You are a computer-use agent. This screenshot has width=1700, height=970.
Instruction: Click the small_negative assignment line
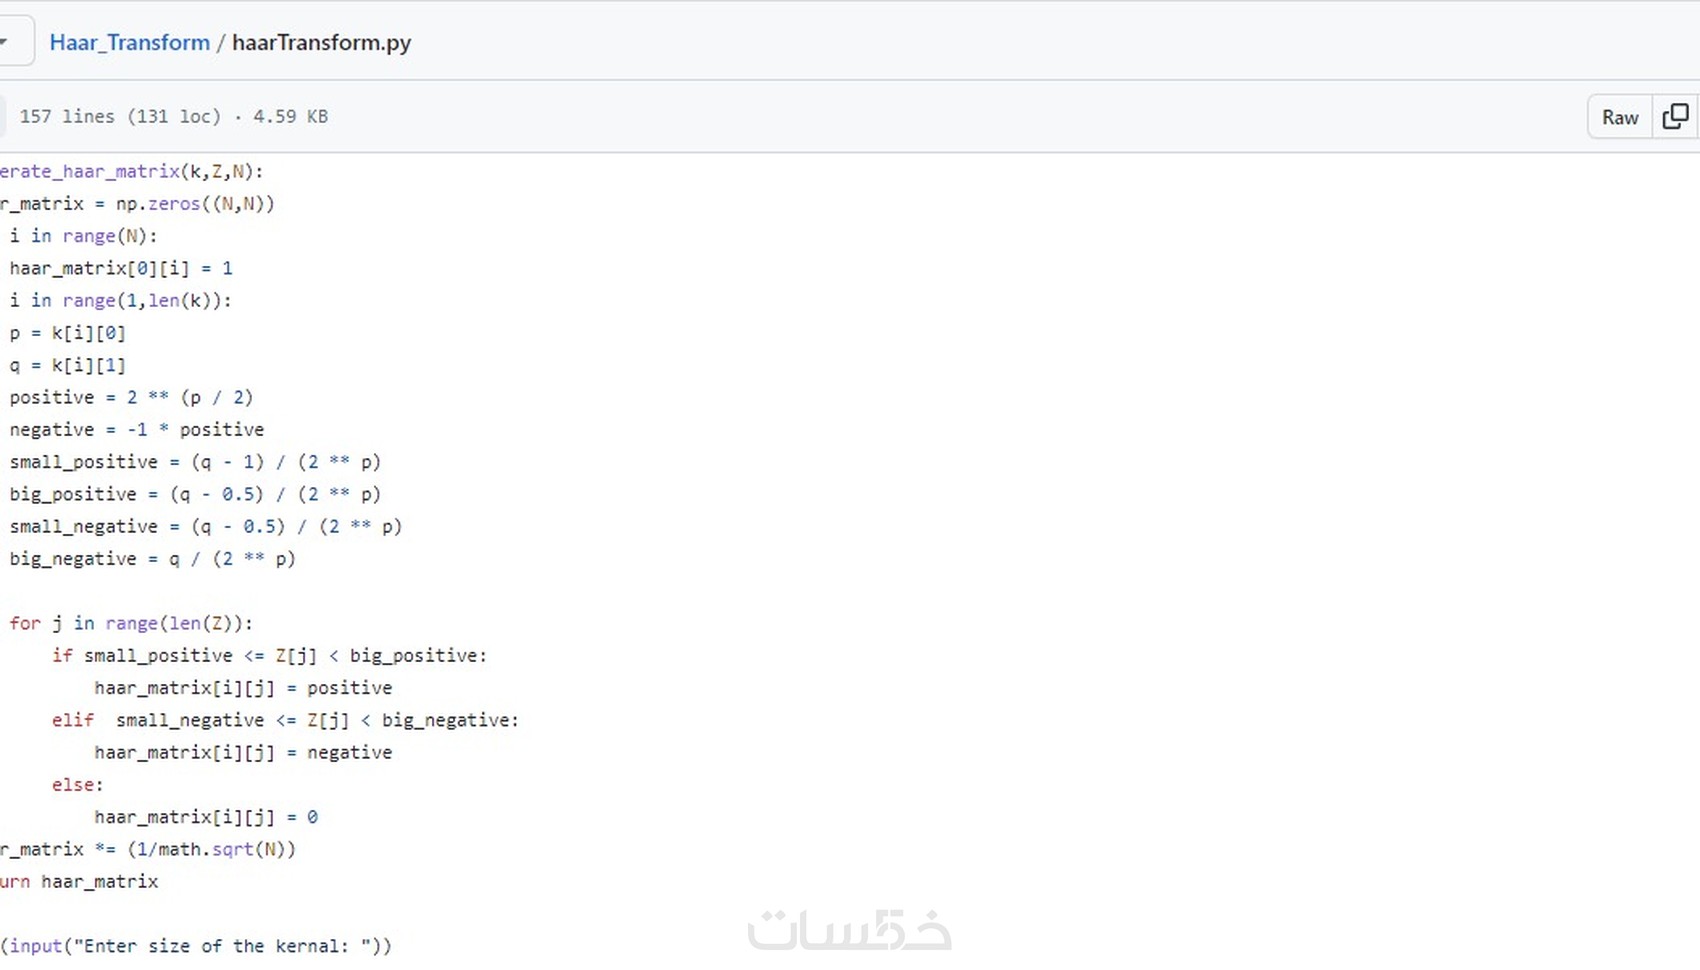(x=205, y=526)
